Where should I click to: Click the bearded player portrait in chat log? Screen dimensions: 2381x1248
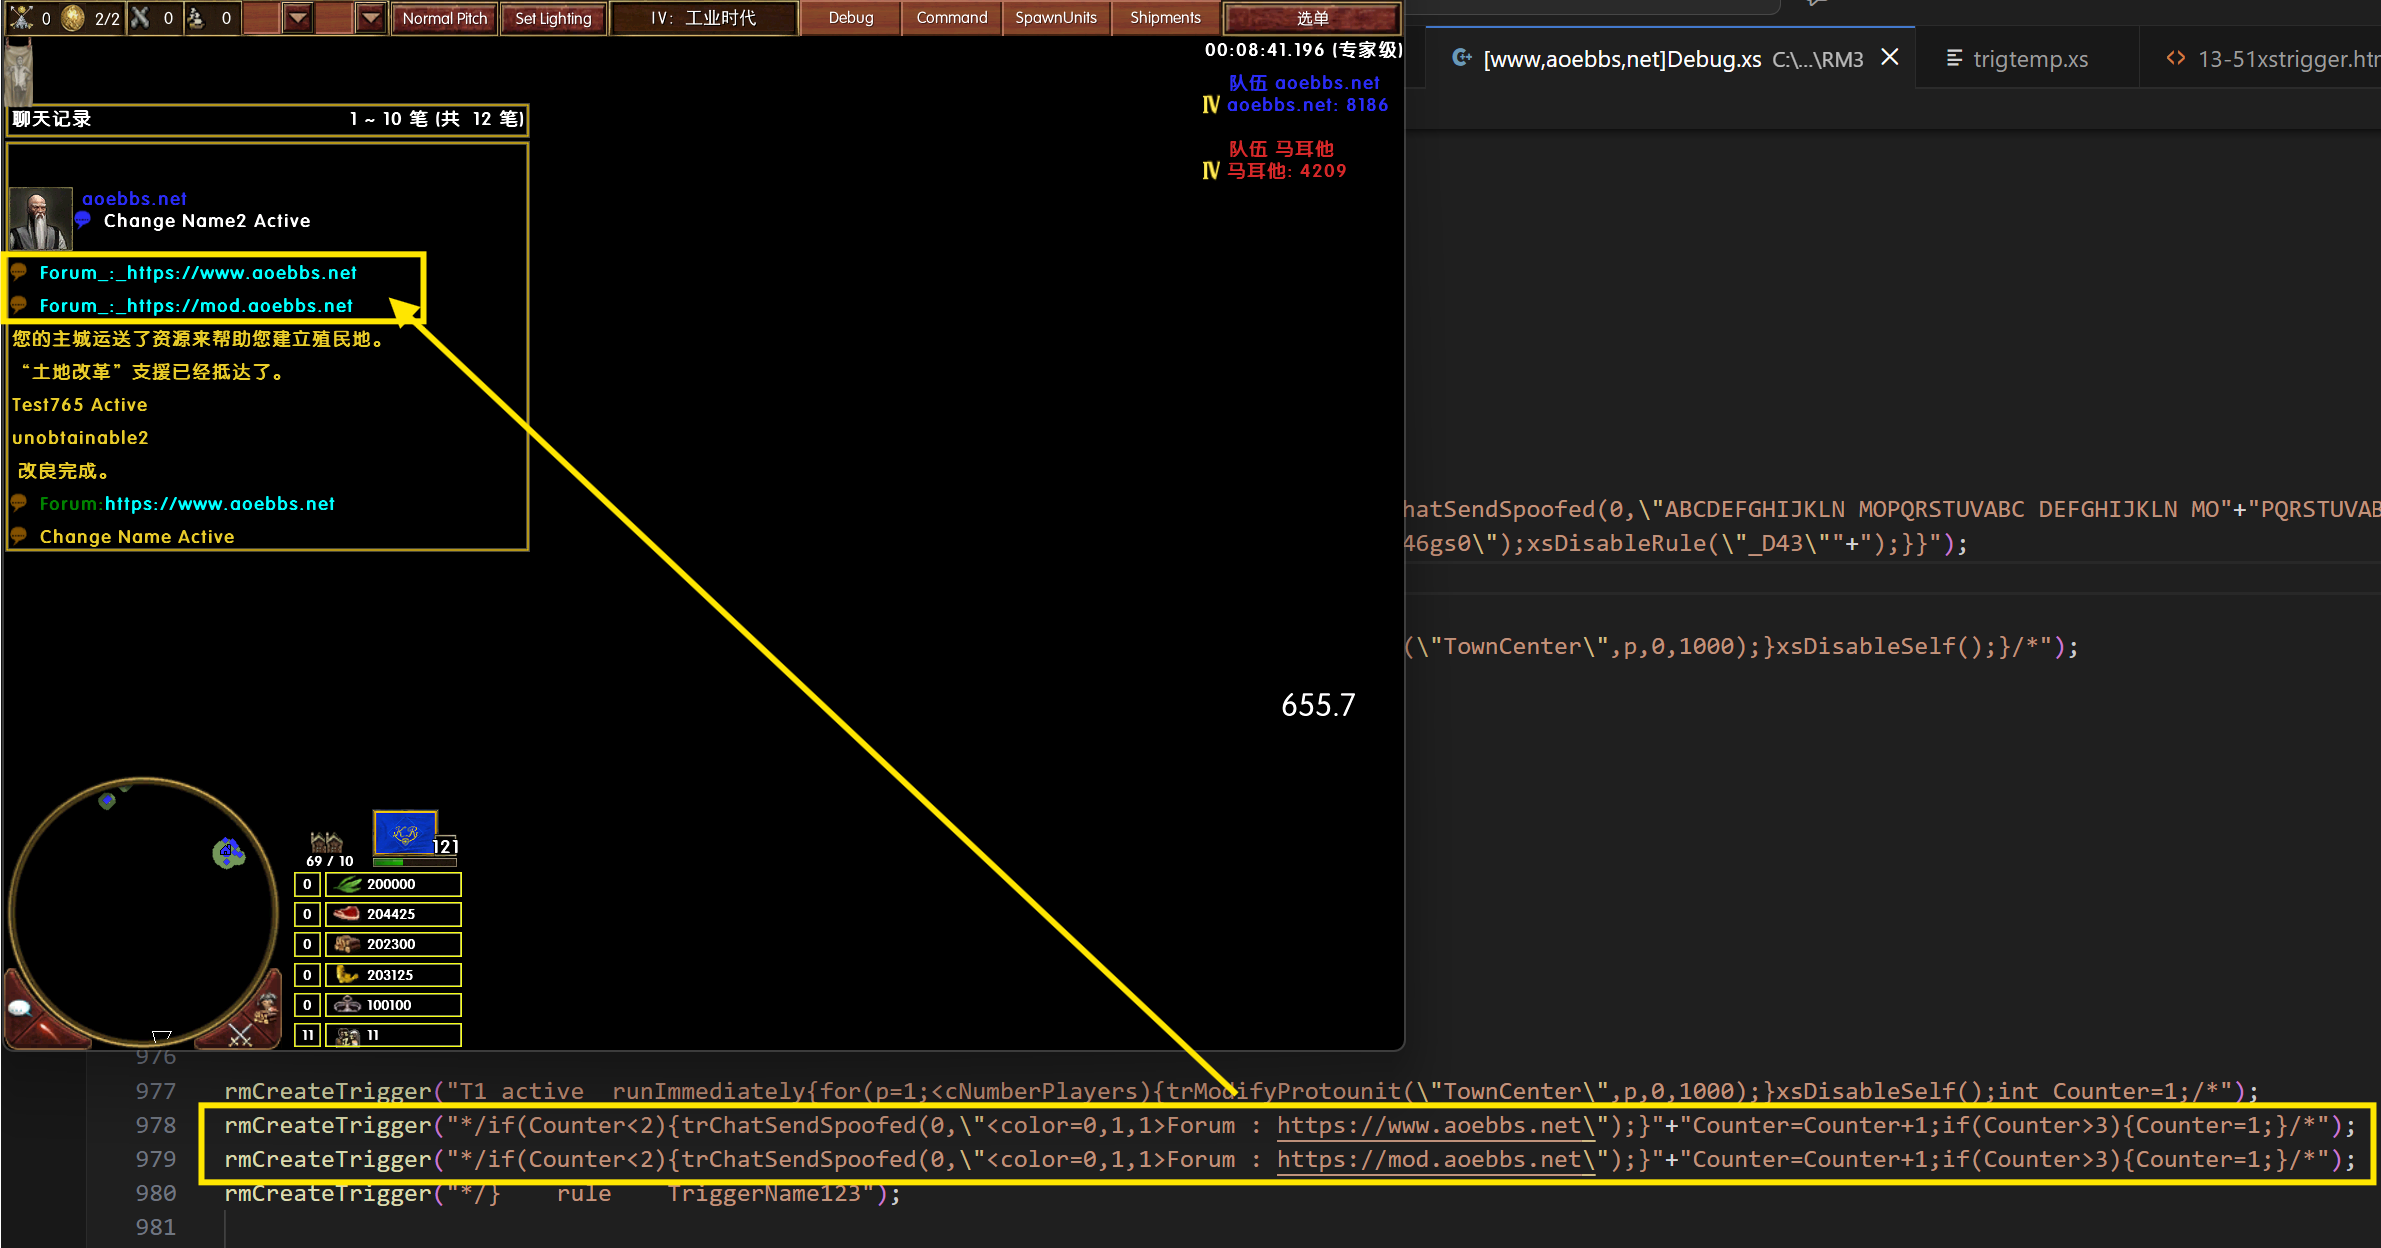[40, 218]
